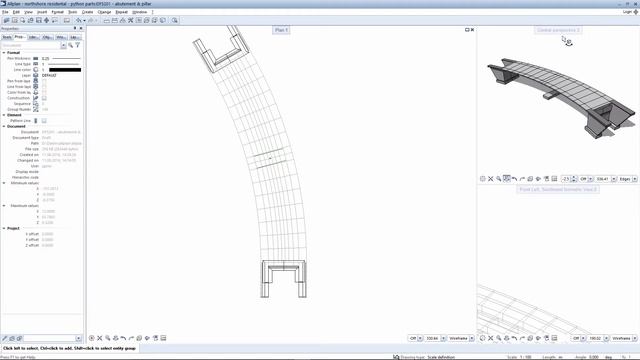Close the Properties panel
The width and height of the screenshot is (640, 360).
(81, 28)
